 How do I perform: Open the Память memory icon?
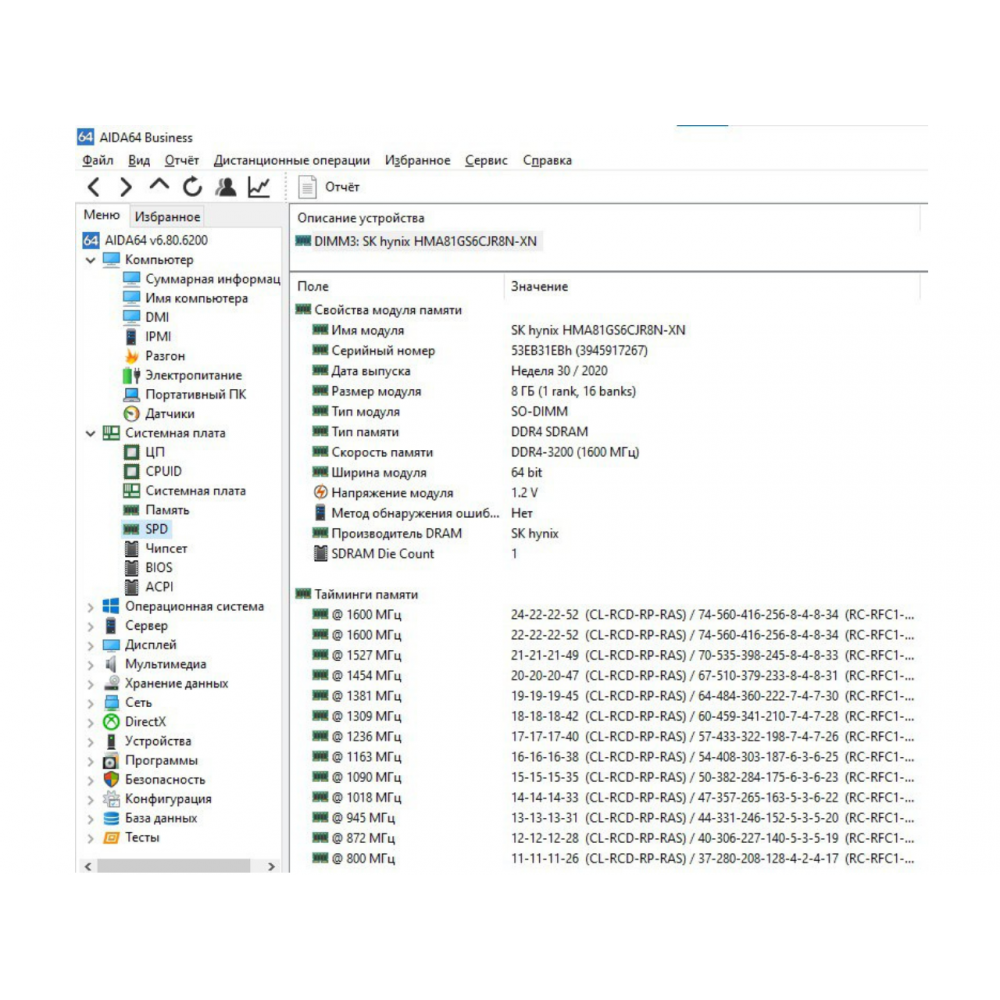coord(131,510)
